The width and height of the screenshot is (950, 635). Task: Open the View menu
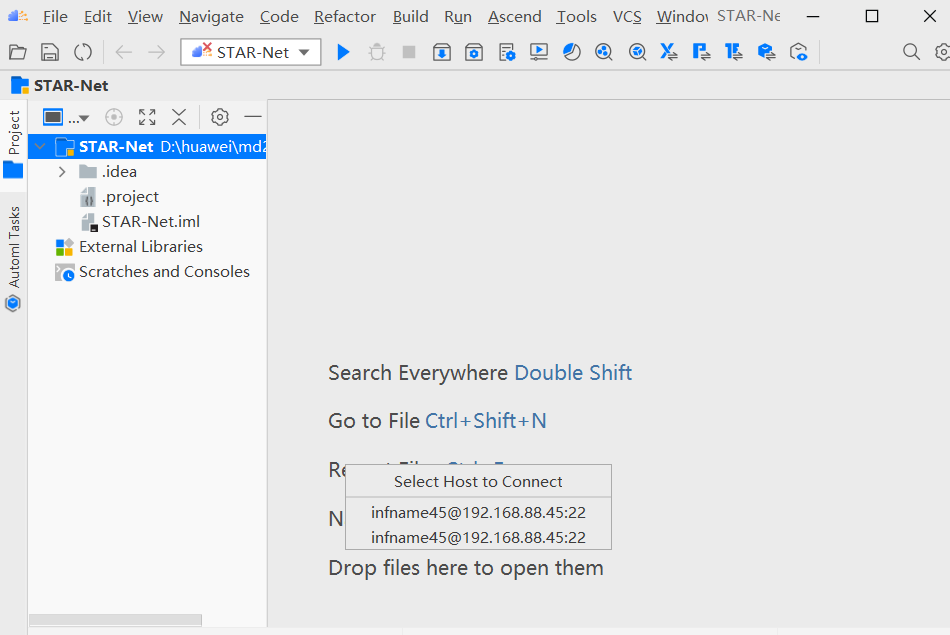coord(145,16)
